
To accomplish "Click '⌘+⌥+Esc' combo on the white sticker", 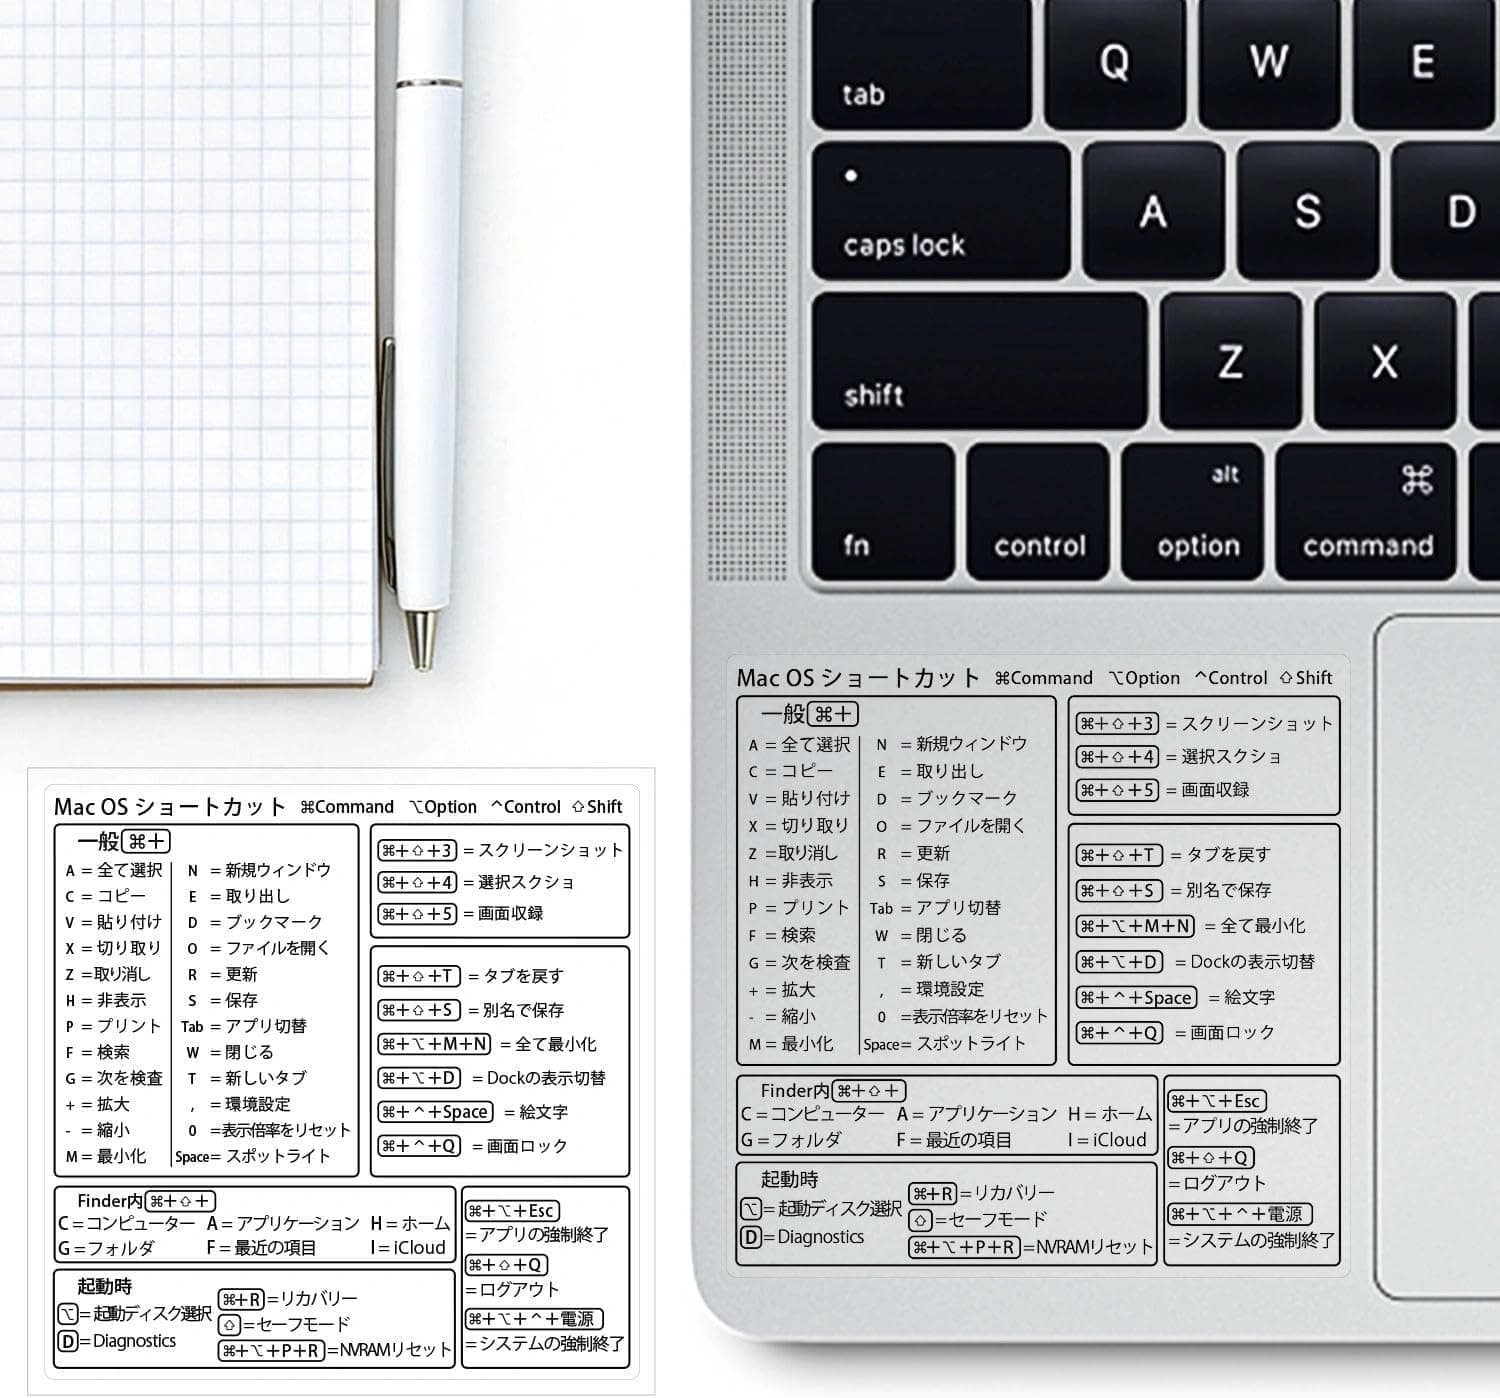I will pos(512,1211).
